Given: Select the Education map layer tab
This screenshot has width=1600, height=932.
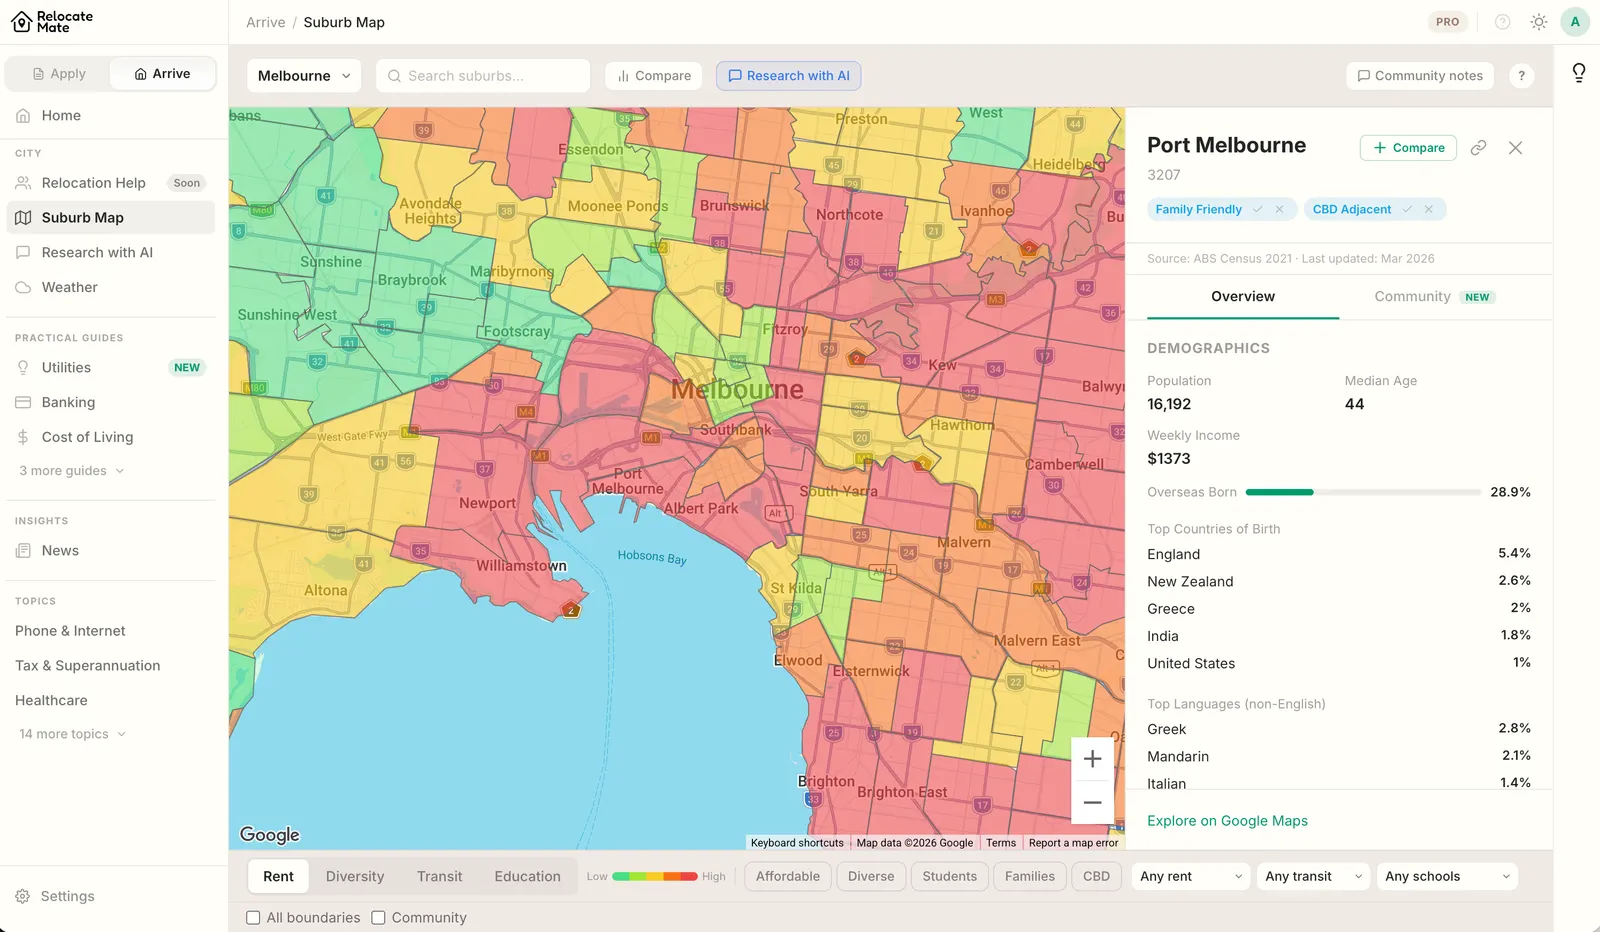Looking at the screenshot, I should pyautogui.click(x=527, y=877).
